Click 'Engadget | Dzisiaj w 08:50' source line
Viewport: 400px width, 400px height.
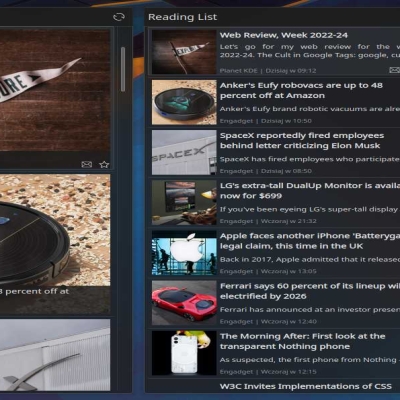(266, 171)
